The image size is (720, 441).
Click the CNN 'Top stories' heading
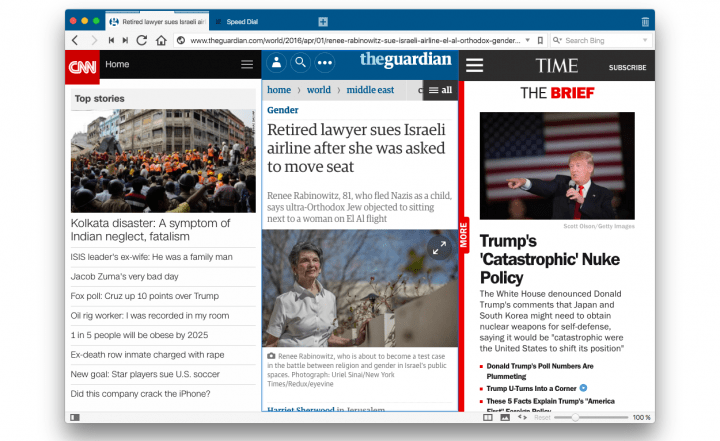(x=100, y=99)
